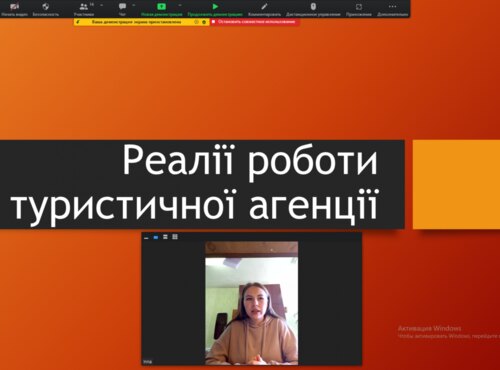Click the Start Video camera icon

(x=14, y=7)
